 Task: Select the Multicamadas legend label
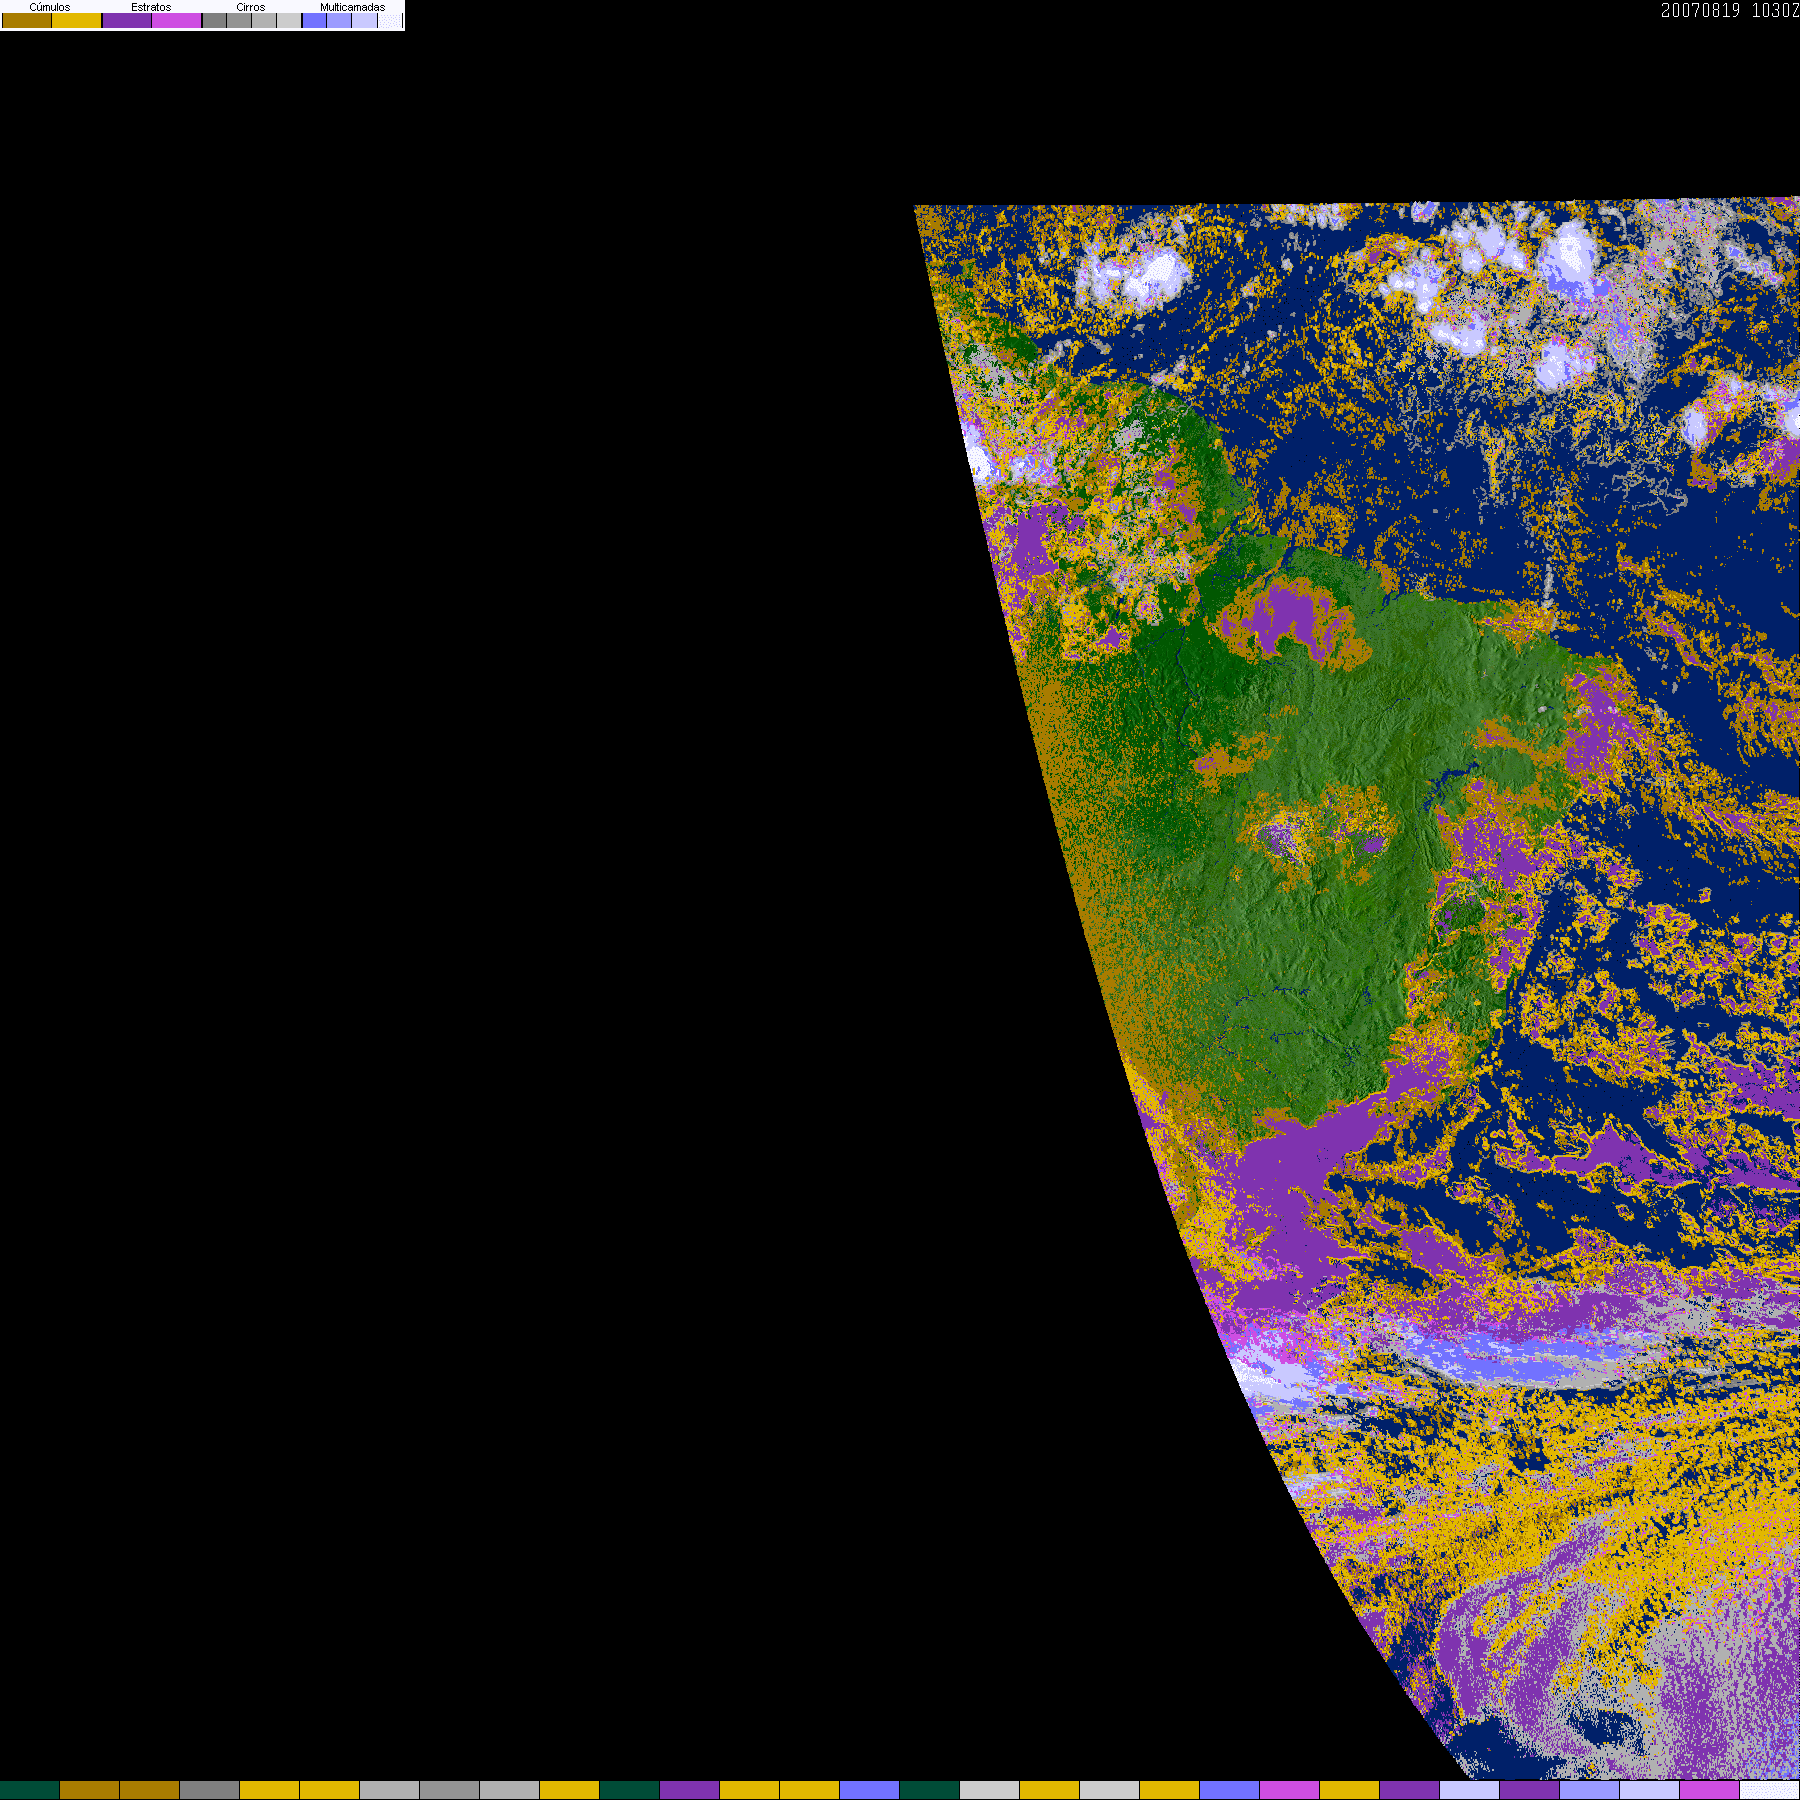click(352, 7)
